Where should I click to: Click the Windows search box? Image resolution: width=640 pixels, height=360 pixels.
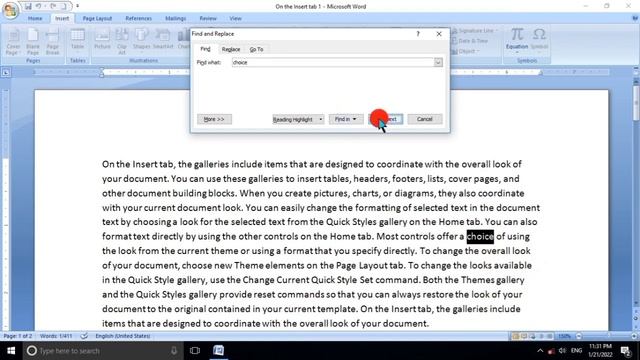(102, 351)
